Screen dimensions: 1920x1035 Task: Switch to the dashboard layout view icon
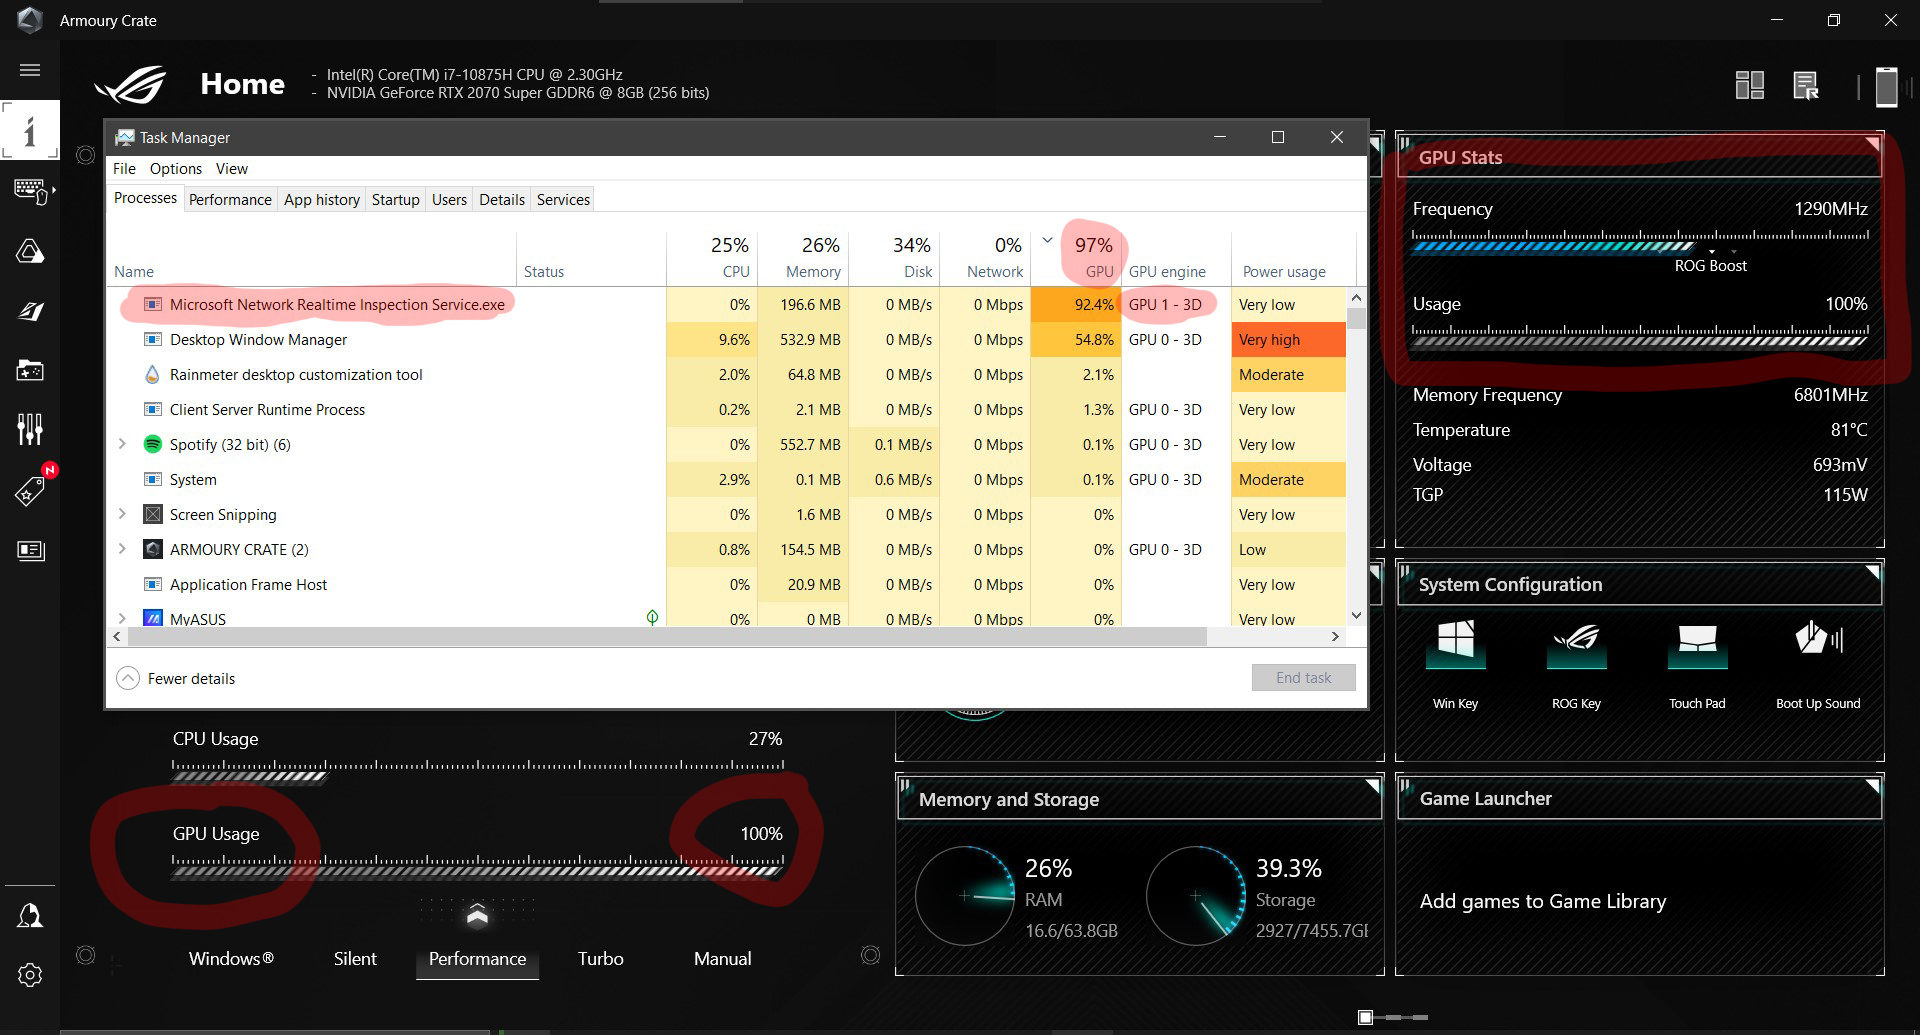click(1749, 86)
